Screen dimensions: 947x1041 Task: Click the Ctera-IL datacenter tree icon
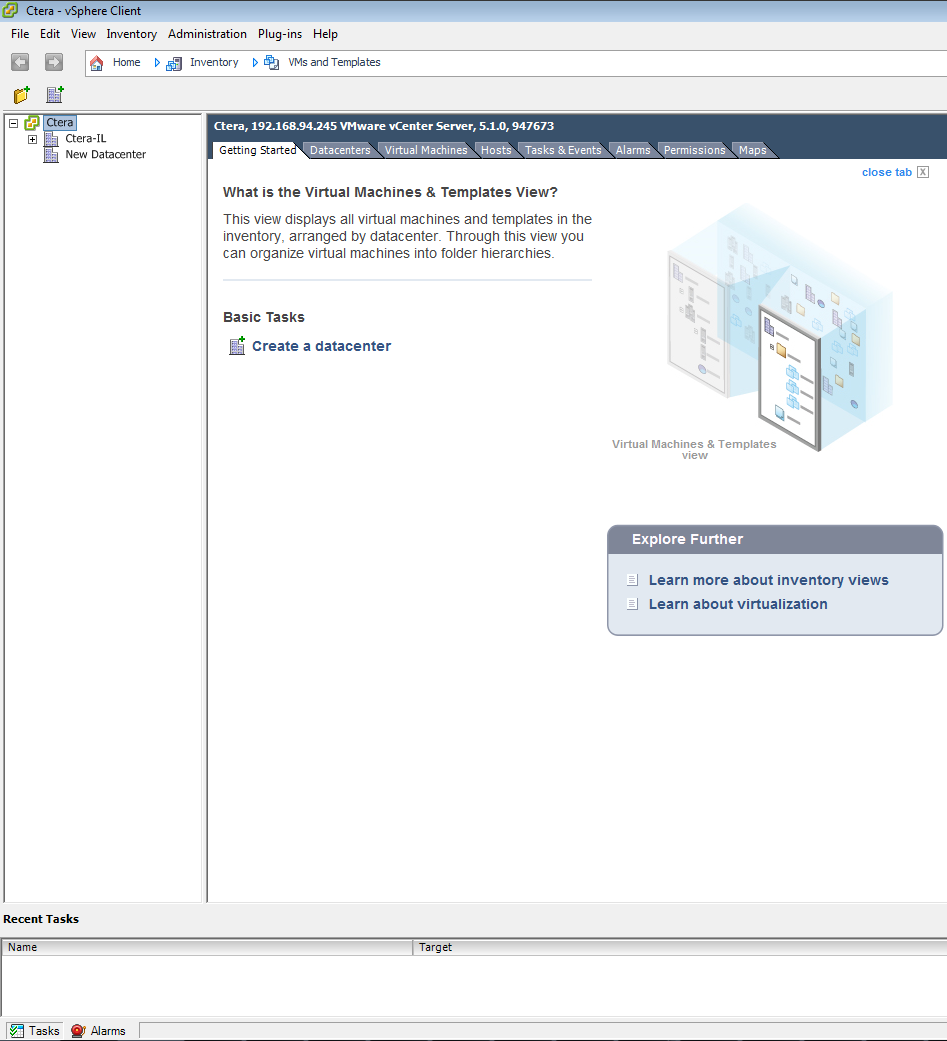51,139
